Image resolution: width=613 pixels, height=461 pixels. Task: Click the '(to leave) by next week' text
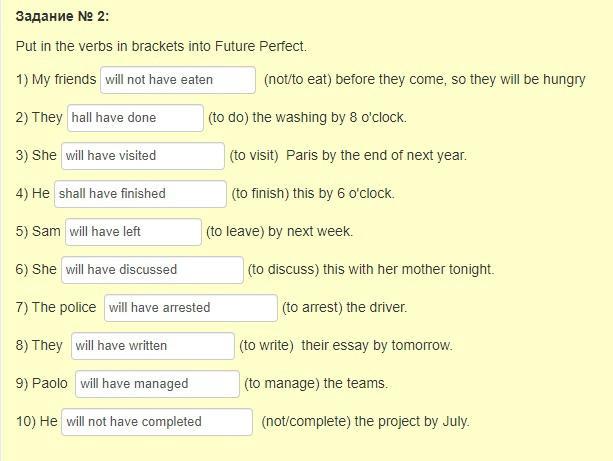point(280,231)
